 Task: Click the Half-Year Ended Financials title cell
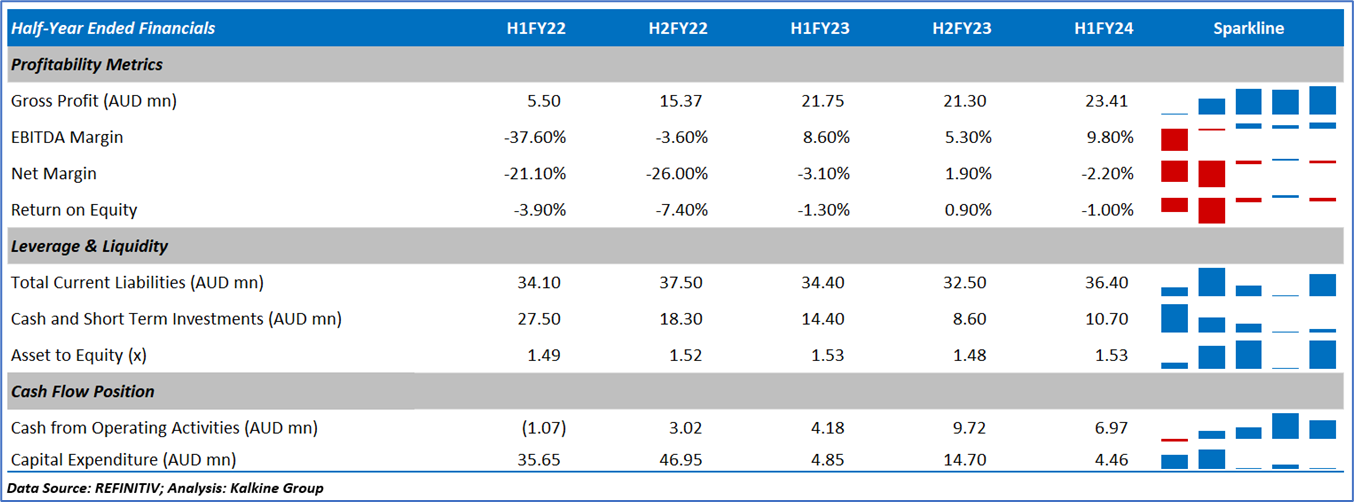(x=112, y=29)
